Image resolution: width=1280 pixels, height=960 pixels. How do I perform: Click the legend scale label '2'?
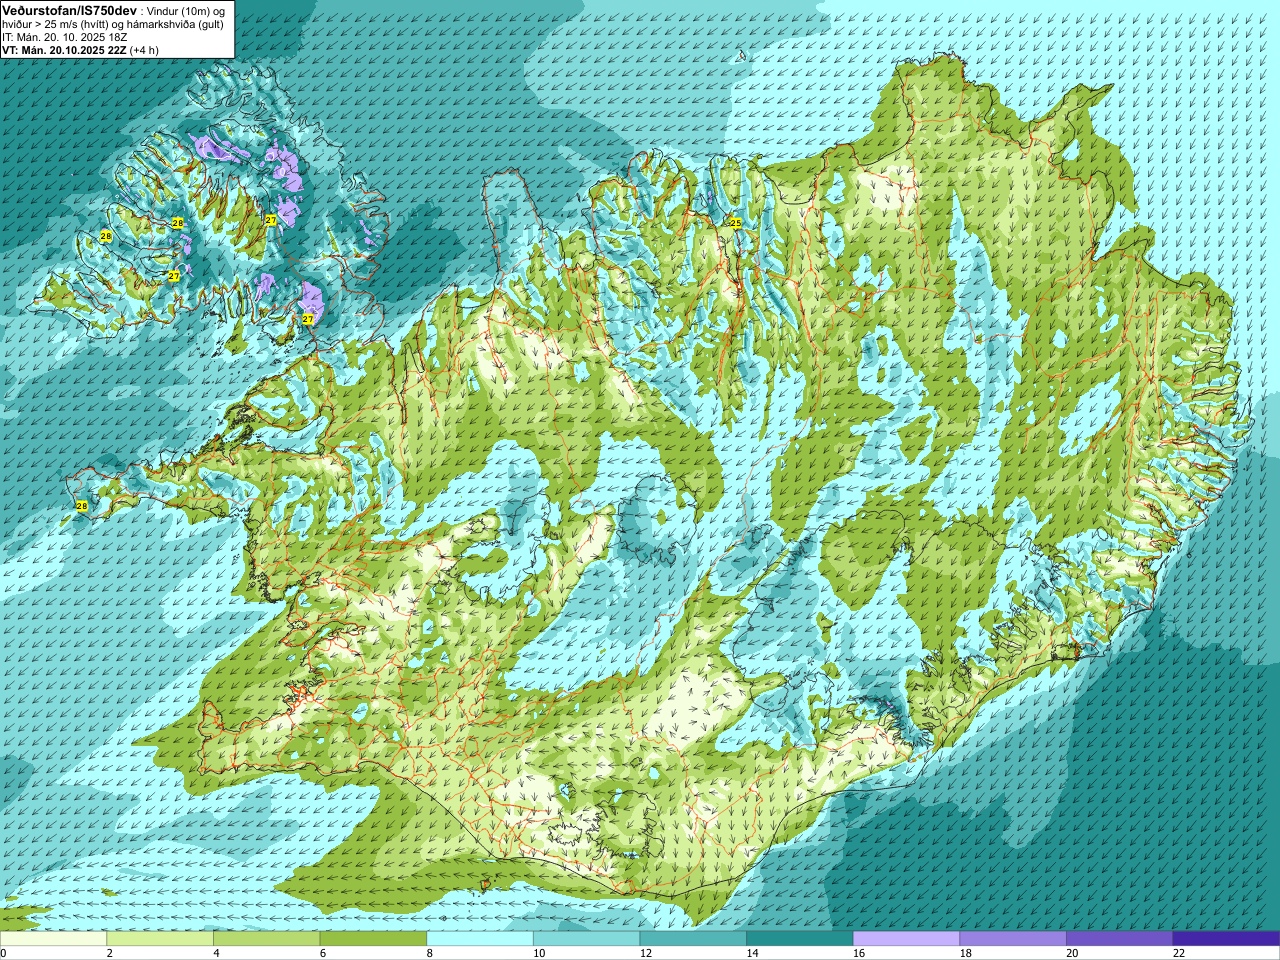click(109, 953)
